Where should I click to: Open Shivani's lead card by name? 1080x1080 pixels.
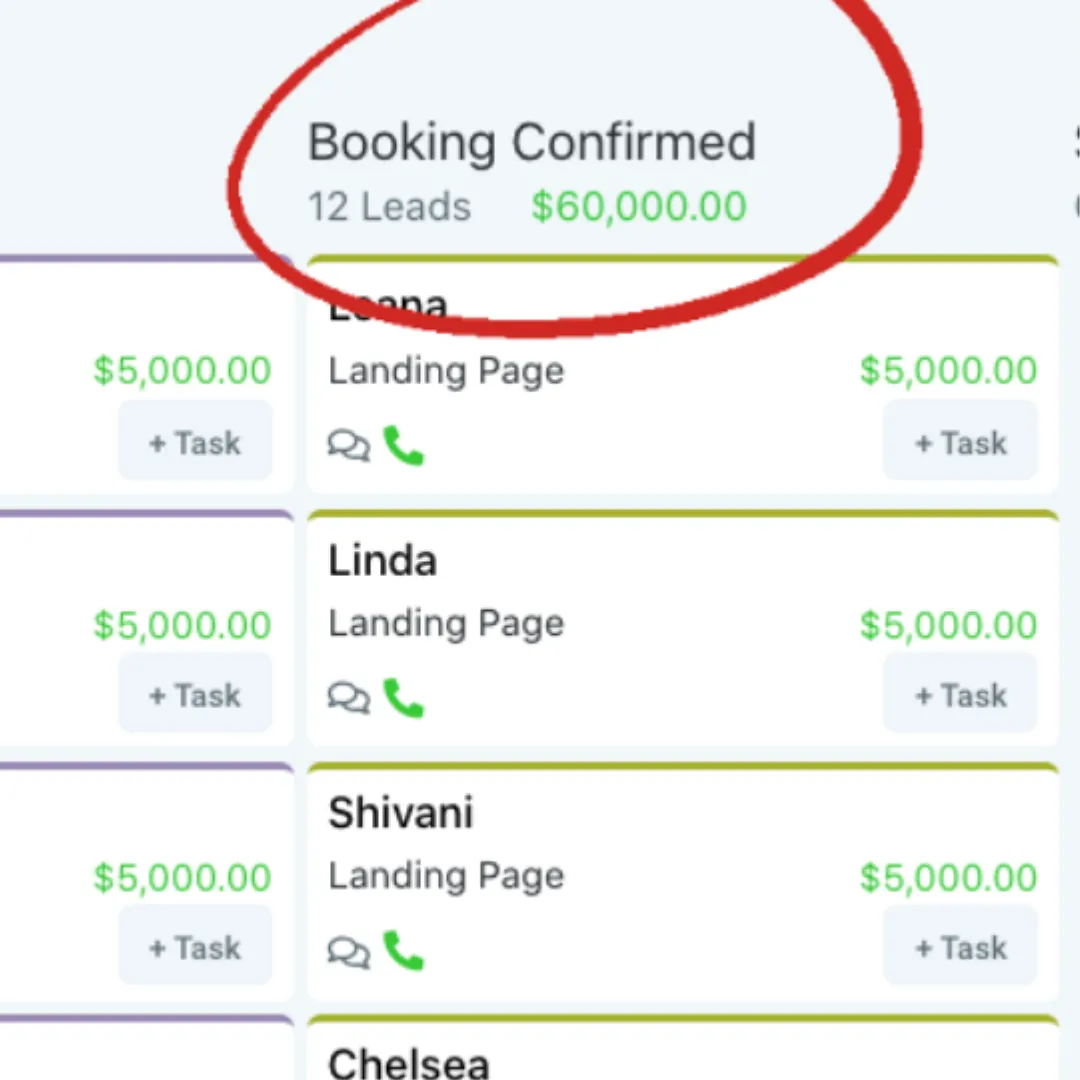pos(400,813)
